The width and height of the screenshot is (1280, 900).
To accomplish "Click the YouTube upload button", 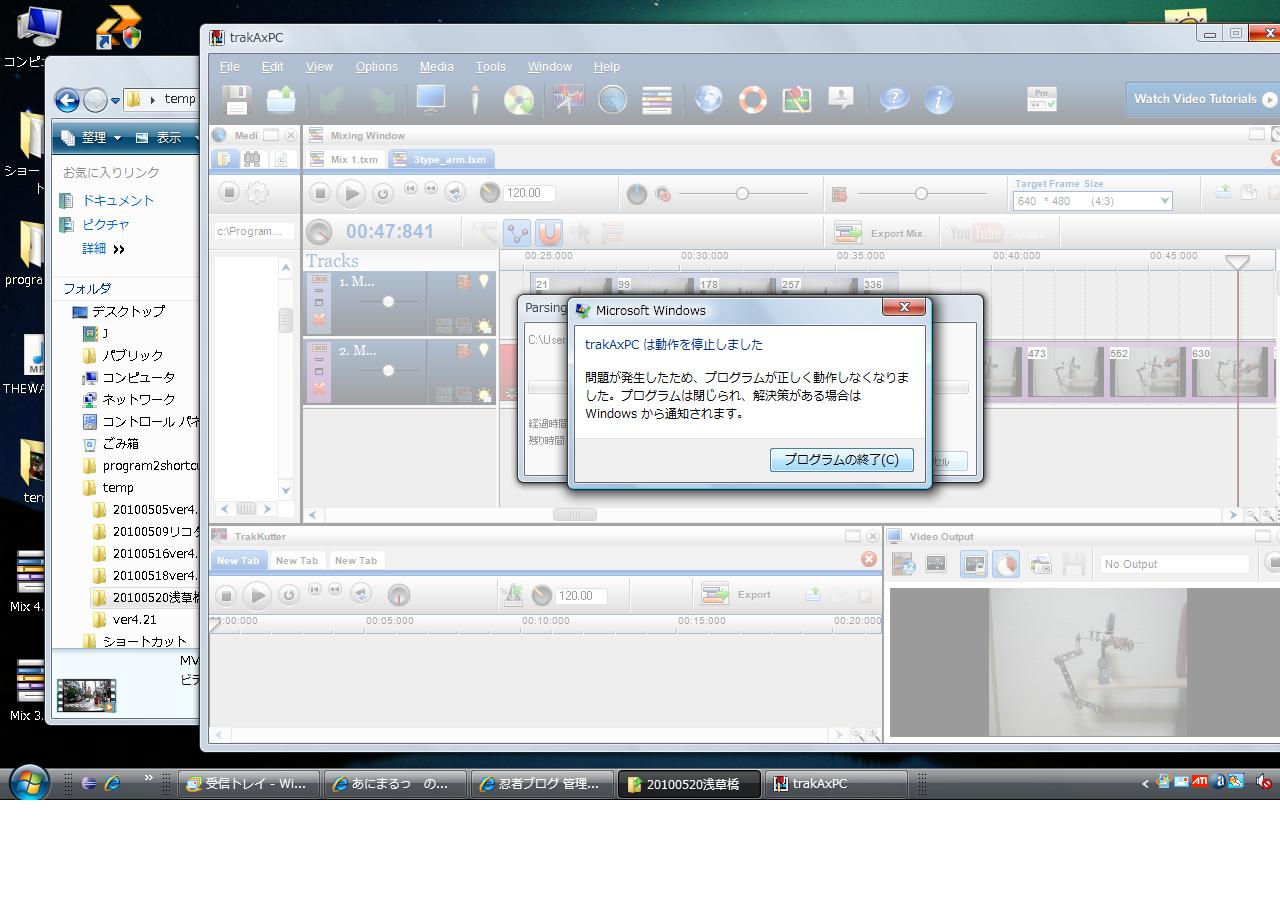I will (x=997, y=233).
